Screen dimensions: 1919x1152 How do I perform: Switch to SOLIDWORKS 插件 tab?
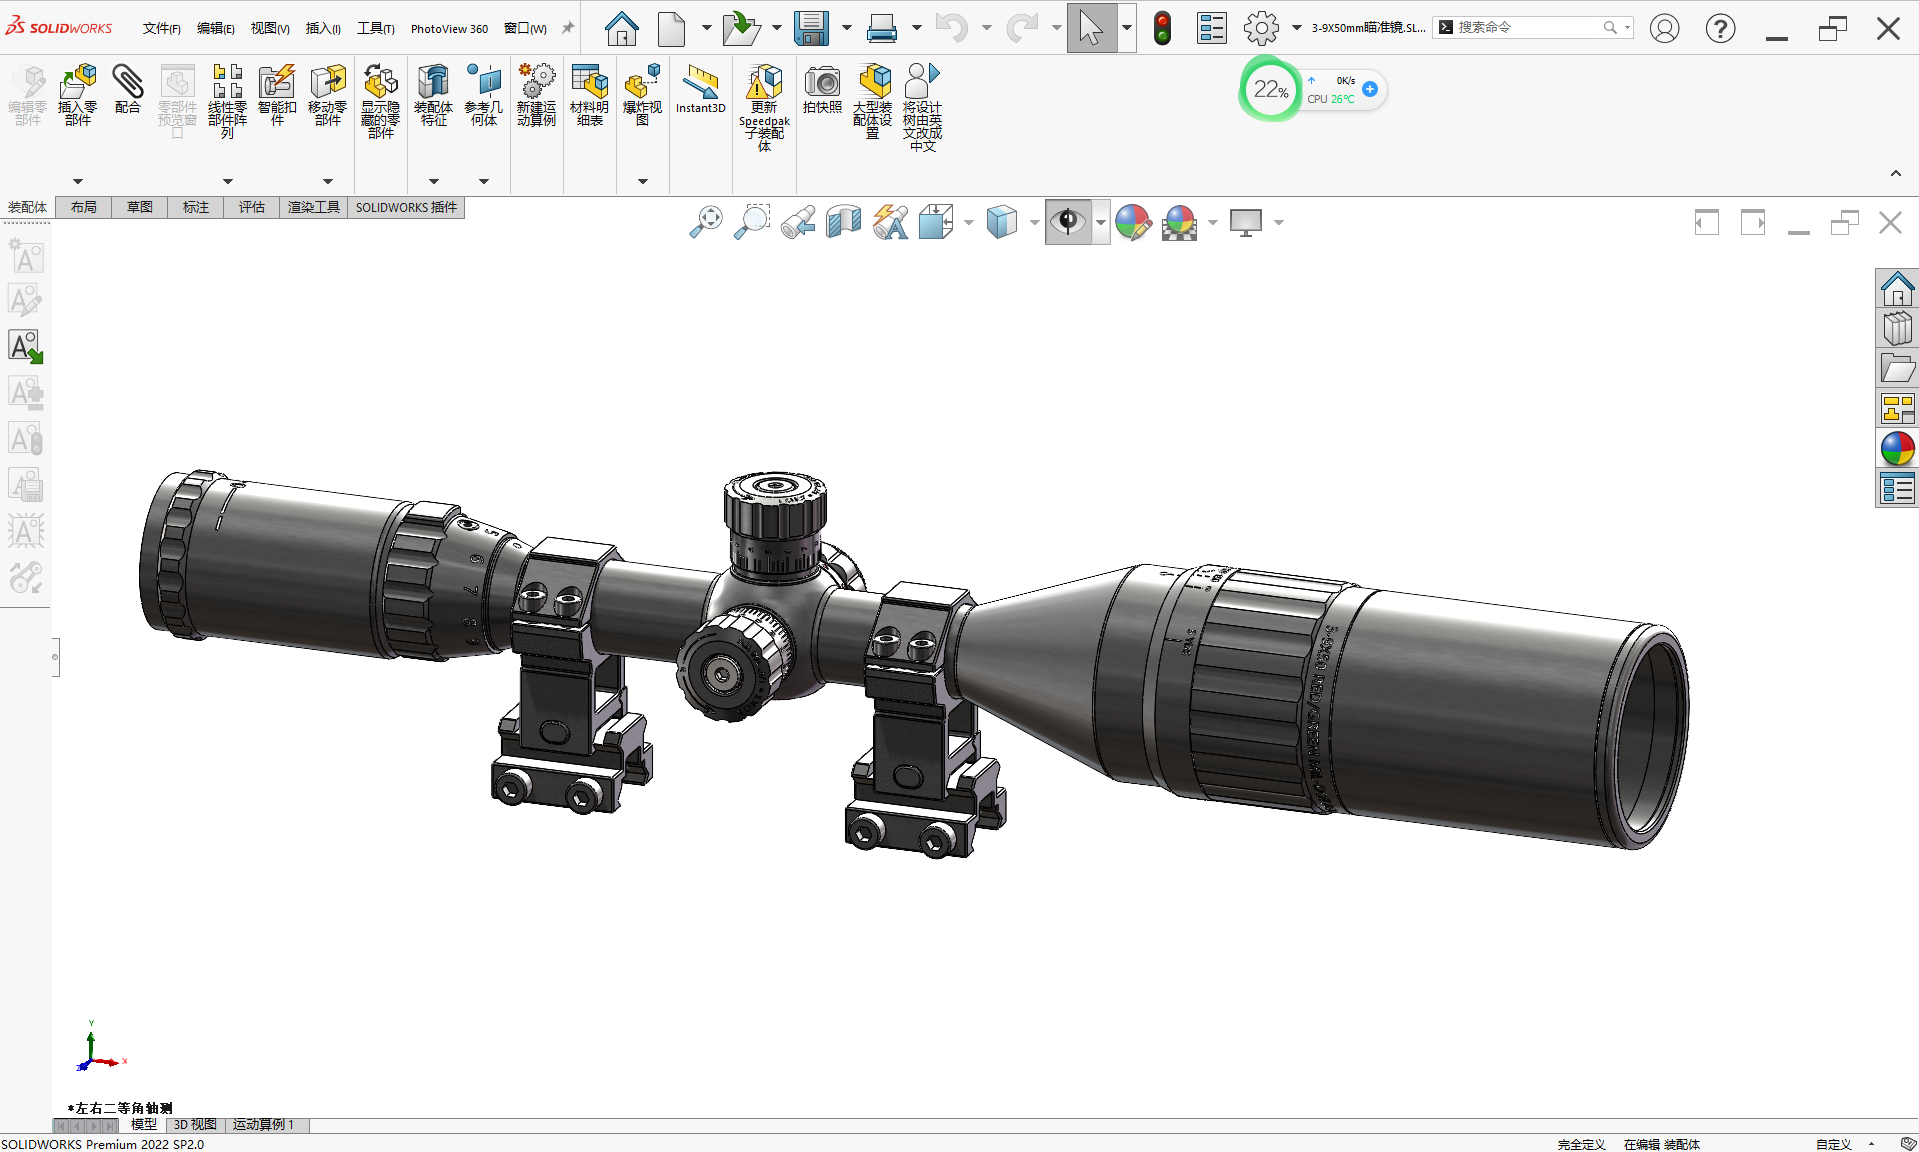[406, 207]
